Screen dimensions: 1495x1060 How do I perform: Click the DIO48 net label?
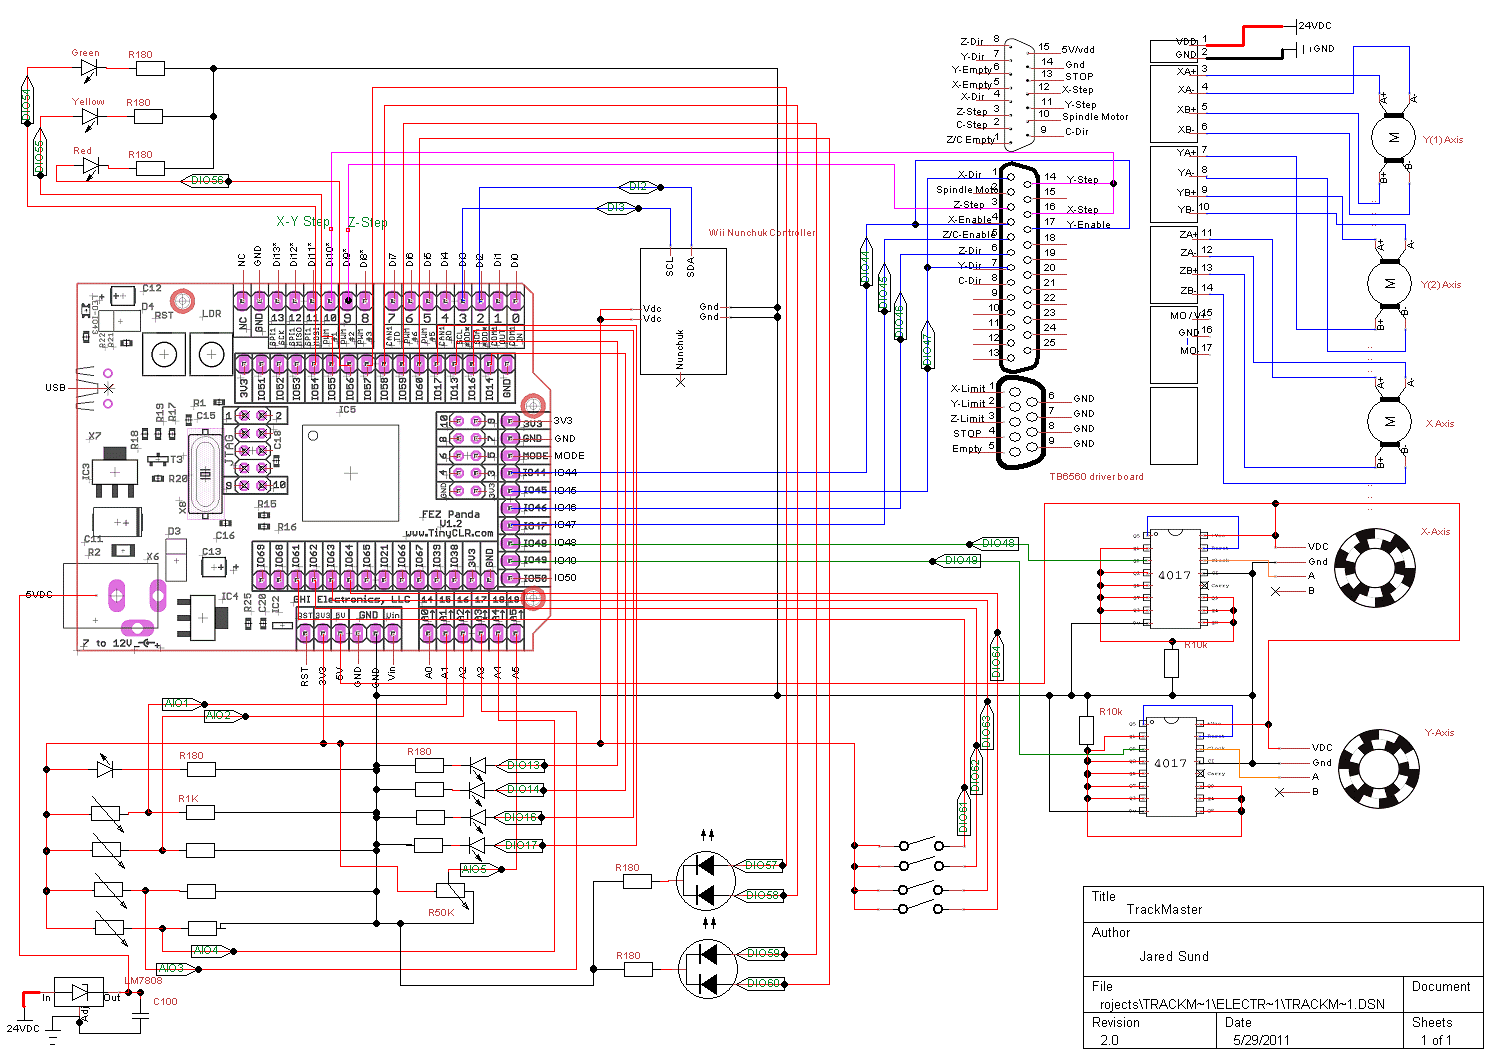pyautogui.click(x=998, y=544)
